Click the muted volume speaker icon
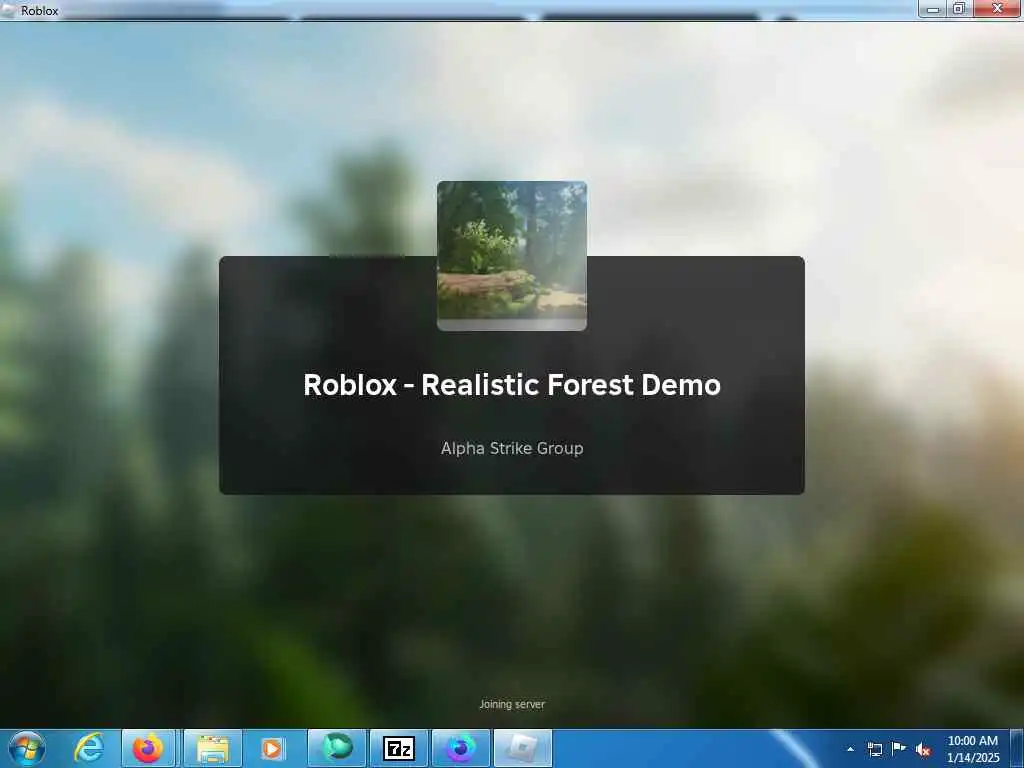 (x=923, y=750)
